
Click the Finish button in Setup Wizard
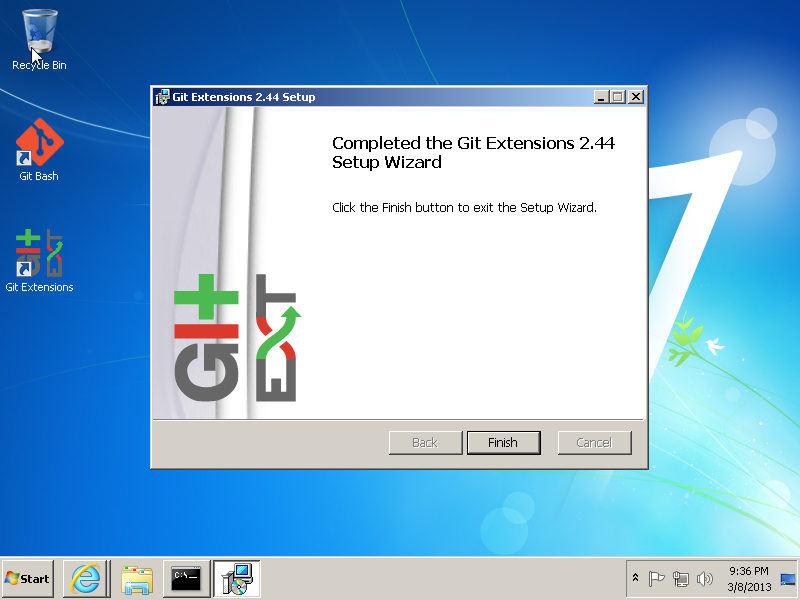pyautogui.click(x=504, y=442)
